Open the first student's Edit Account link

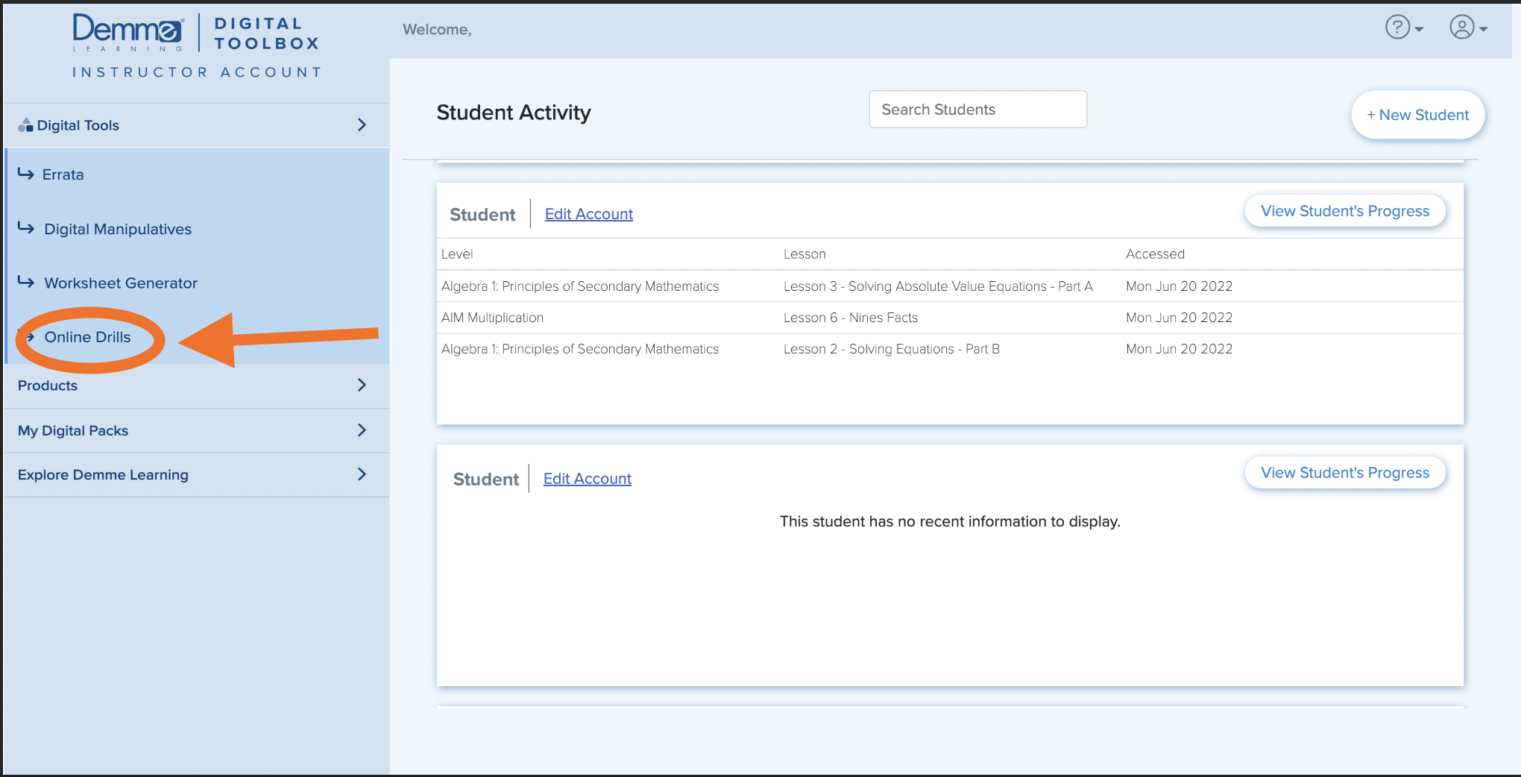588,214
